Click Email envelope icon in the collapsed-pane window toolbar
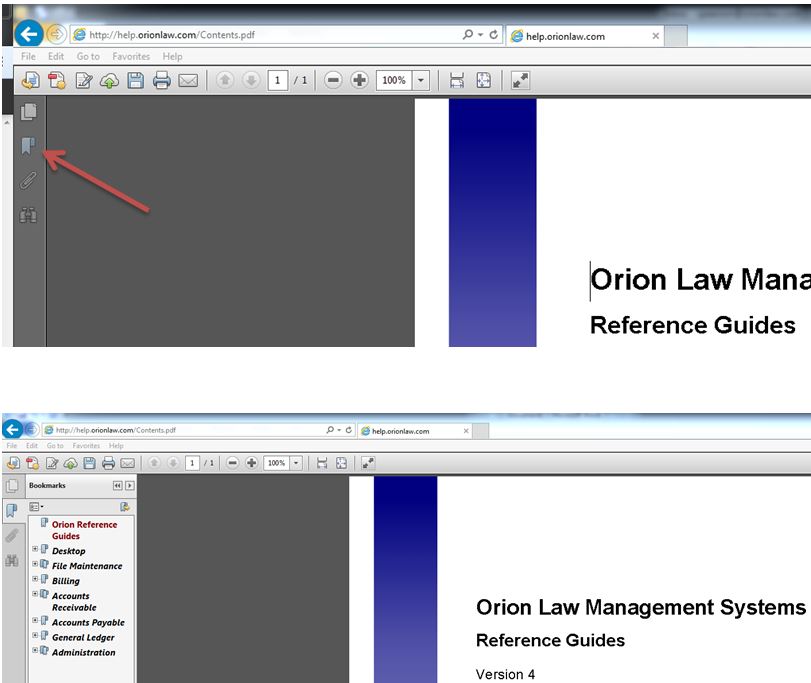 pyautogui.click(x=188, y=81)
